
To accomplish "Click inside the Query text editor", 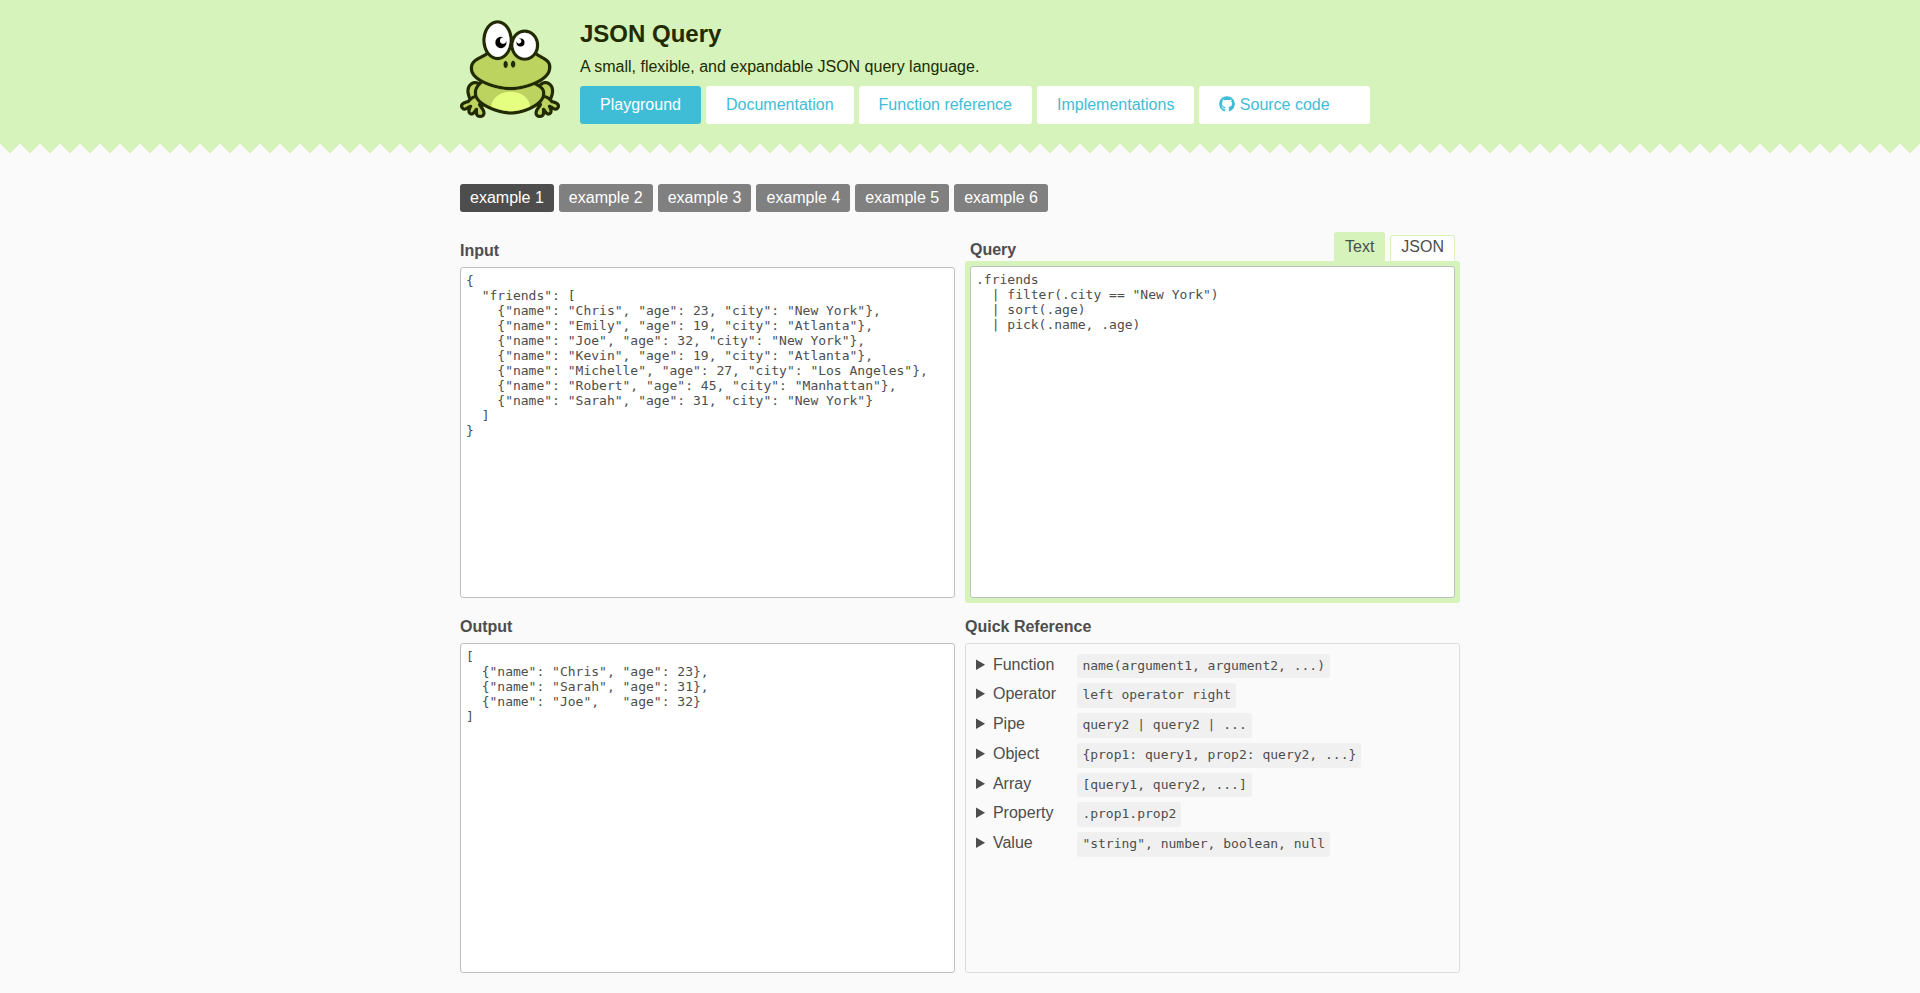I will (x=1211, y=450).
